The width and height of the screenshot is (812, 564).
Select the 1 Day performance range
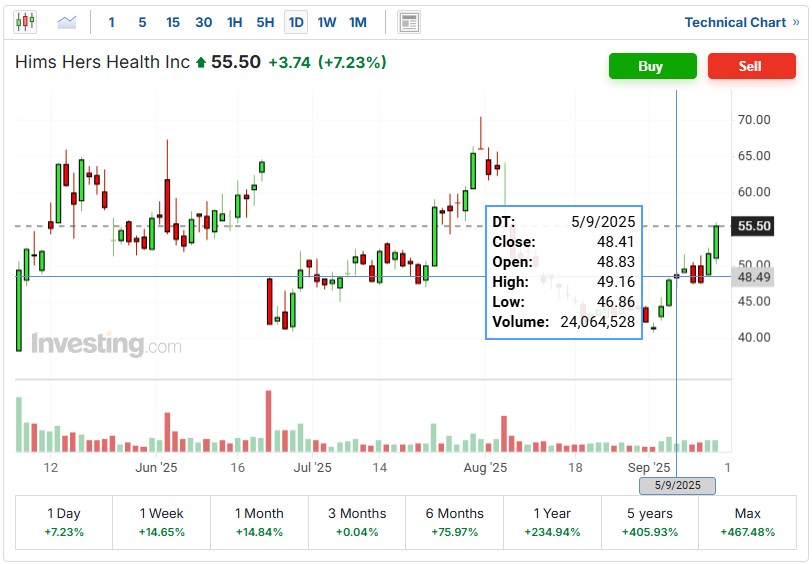[64, 522]
